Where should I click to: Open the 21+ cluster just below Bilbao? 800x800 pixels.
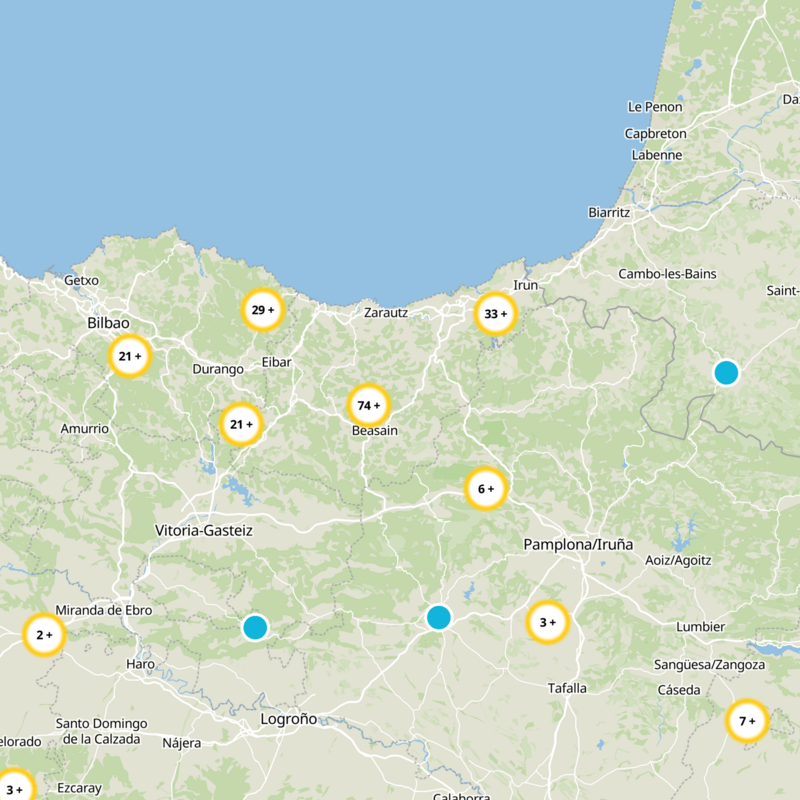tap(130, 356)
